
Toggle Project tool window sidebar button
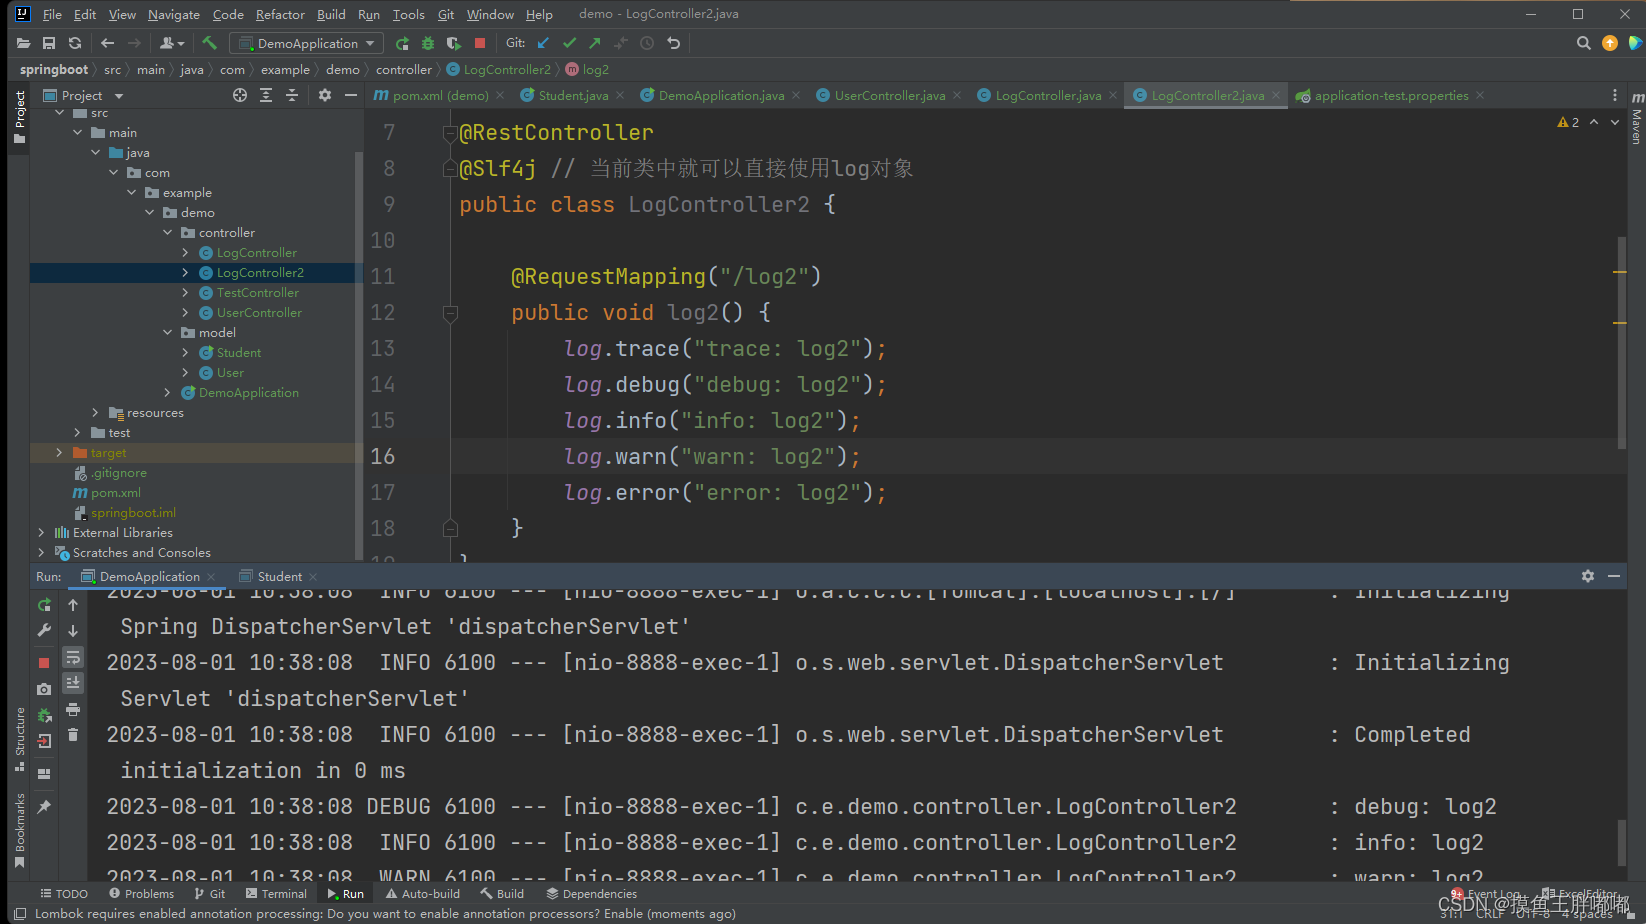19,116
